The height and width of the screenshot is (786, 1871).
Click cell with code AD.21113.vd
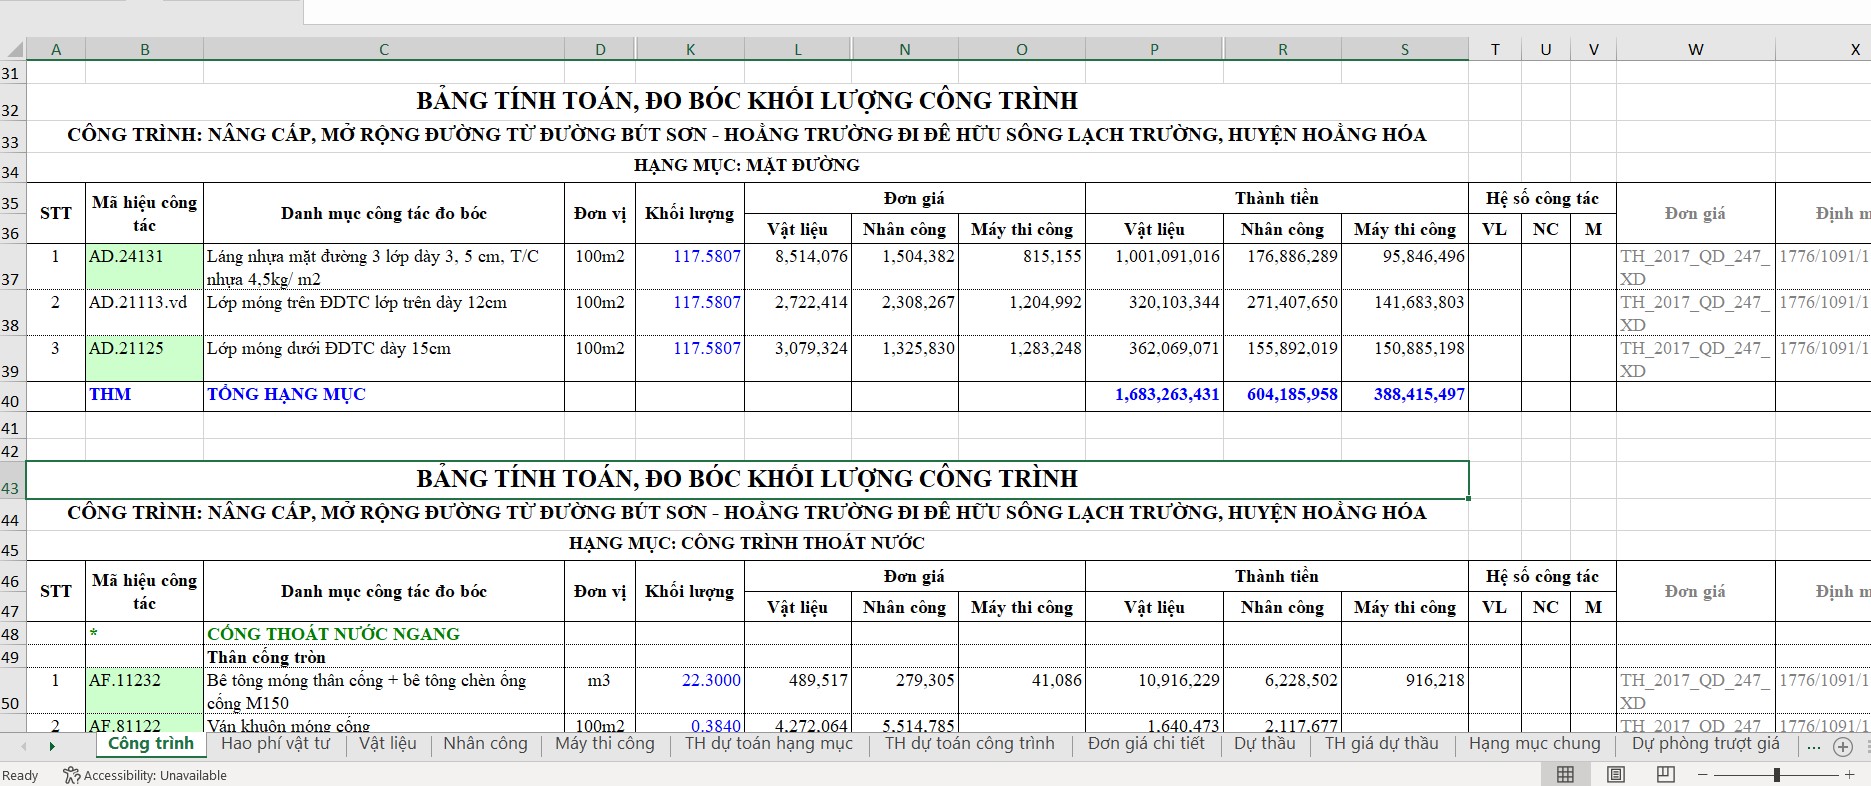(145, 313)
